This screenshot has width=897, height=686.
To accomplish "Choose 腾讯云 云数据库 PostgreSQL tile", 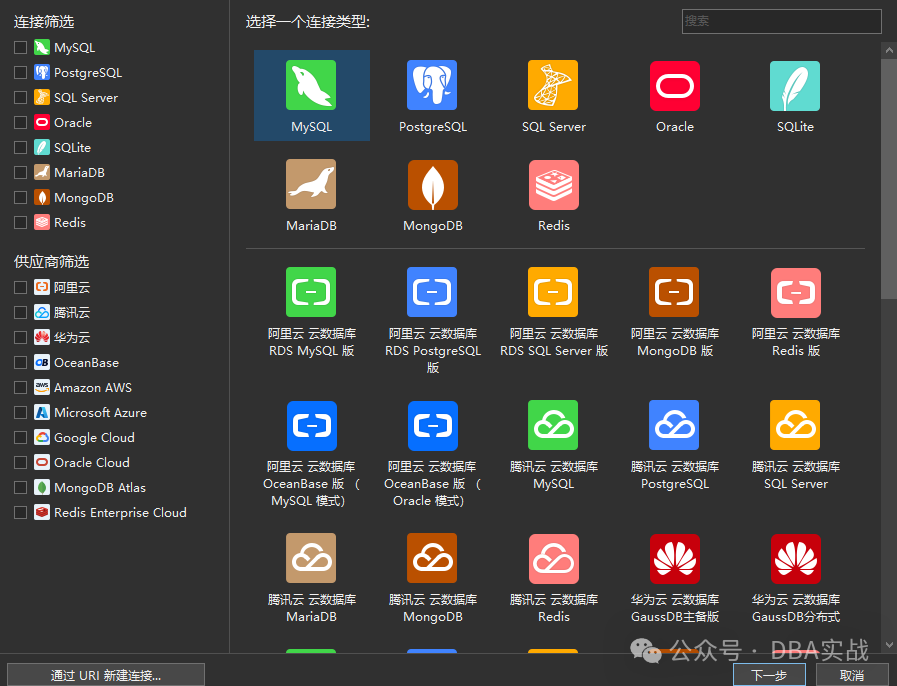I will (x=674, y=445).
